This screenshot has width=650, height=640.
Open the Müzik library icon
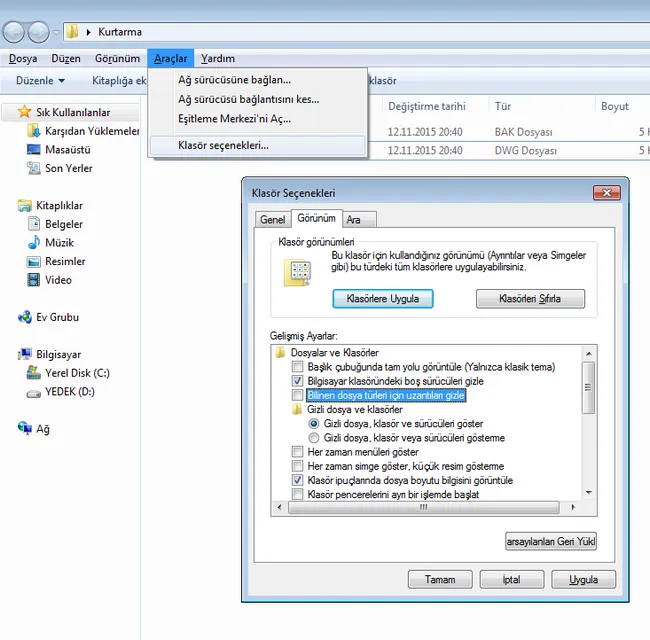(x=35, y=243)
